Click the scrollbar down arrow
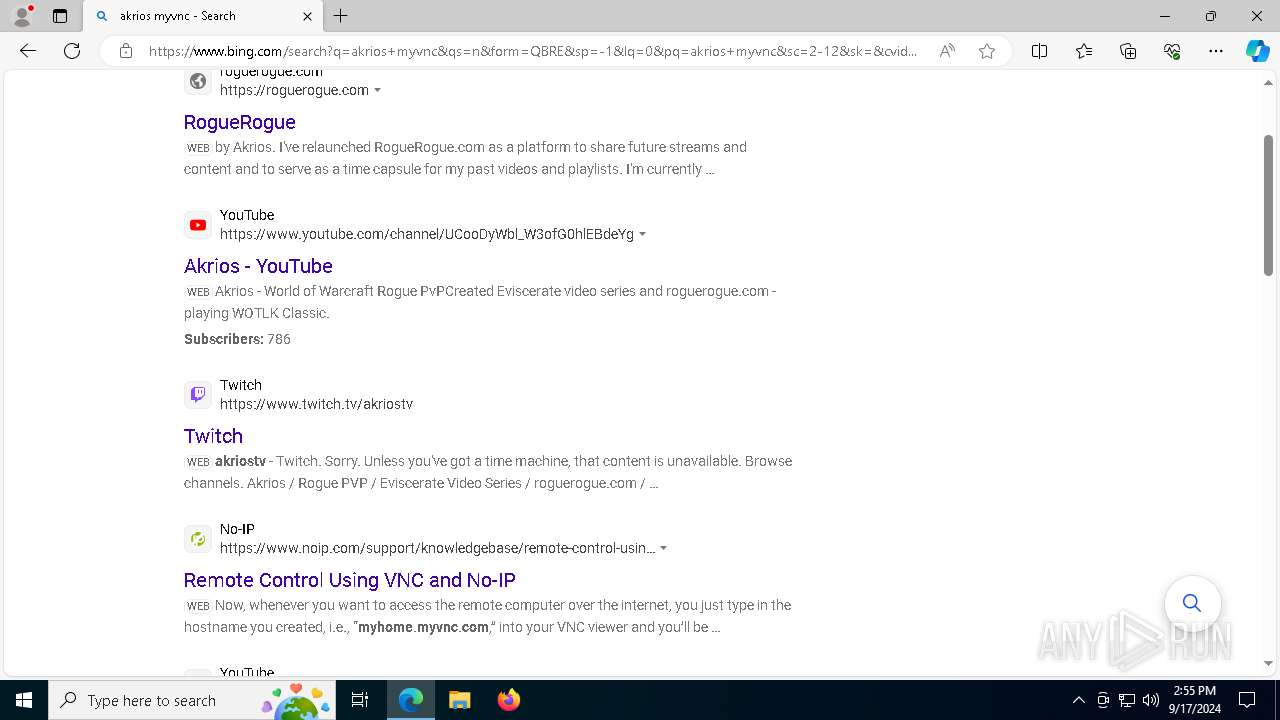 coord(1268,663)
